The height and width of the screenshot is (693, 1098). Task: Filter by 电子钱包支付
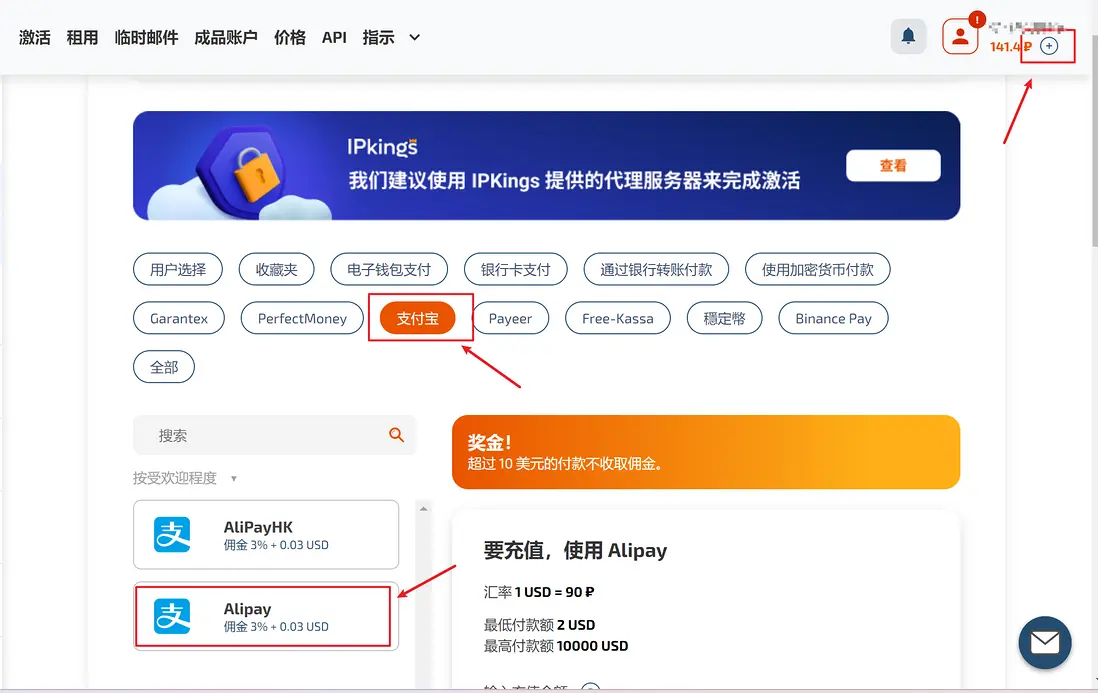click(389, 270)
